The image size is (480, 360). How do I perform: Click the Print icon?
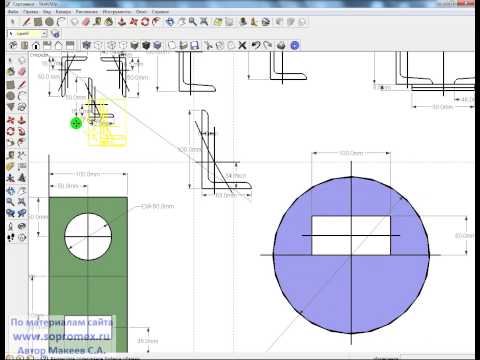(x=281, y=45)
